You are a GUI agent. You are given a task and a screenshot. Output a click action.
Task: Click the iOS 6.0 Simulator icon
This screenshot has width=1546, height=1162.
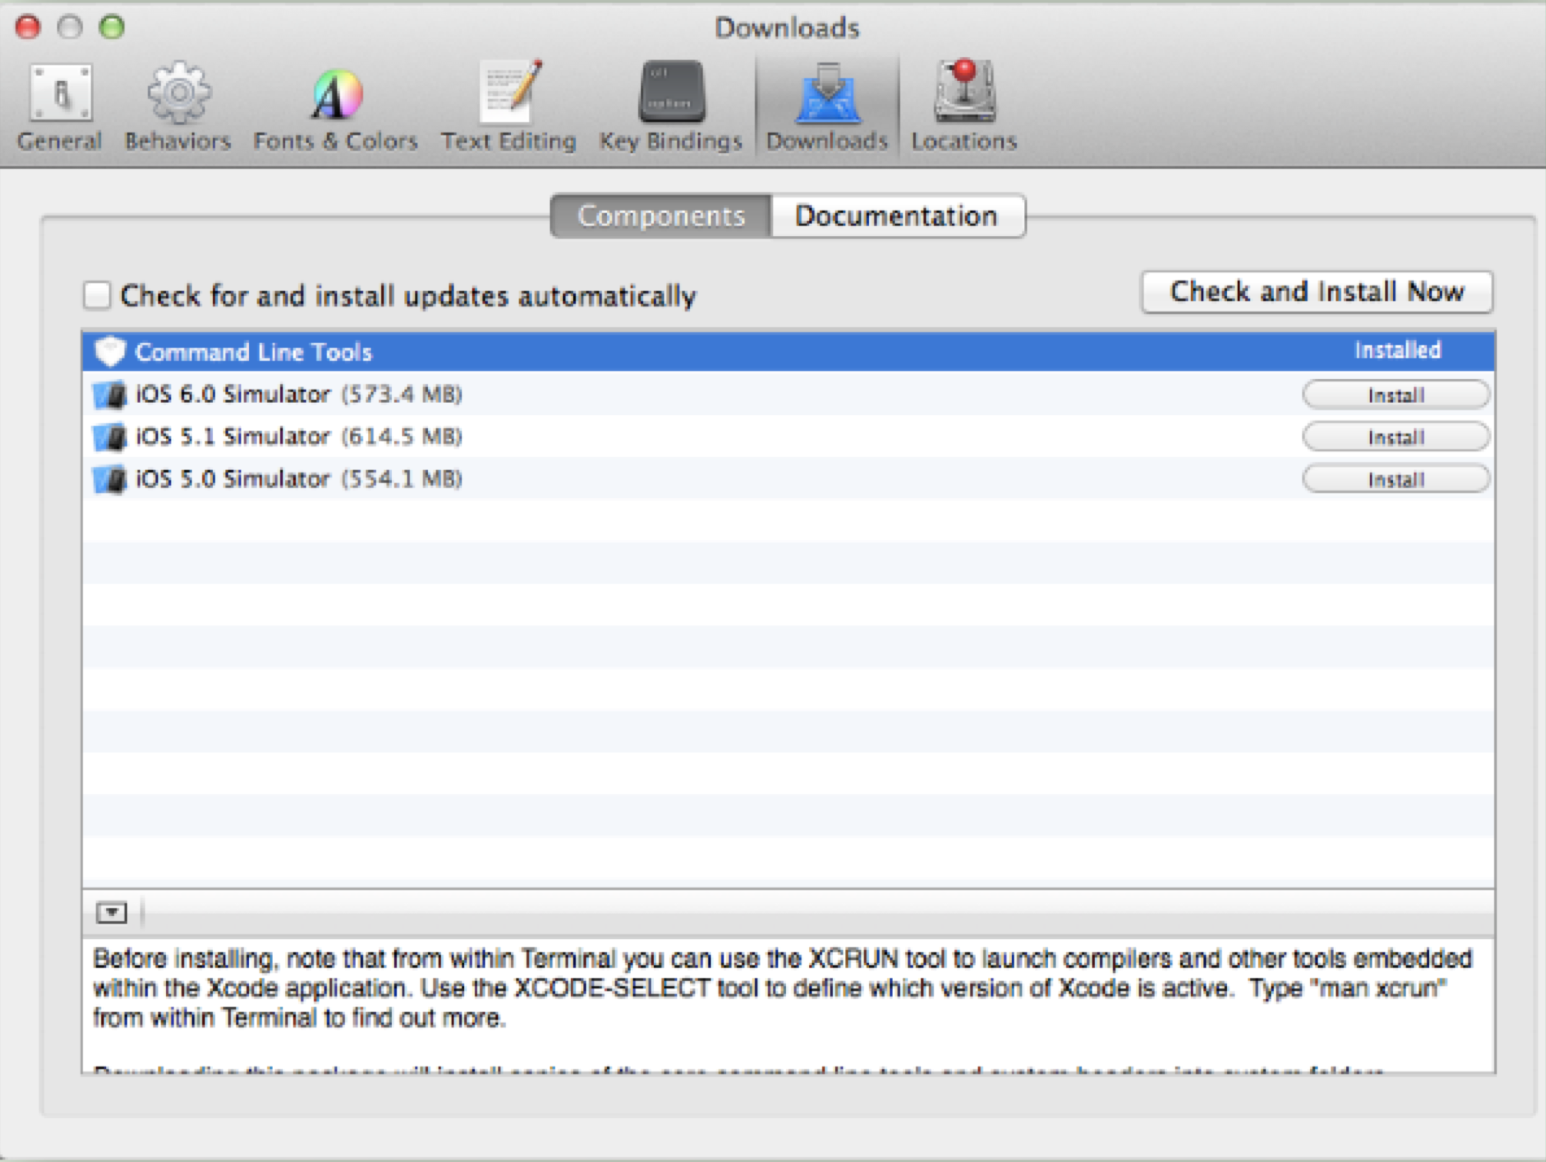[110, 394]
